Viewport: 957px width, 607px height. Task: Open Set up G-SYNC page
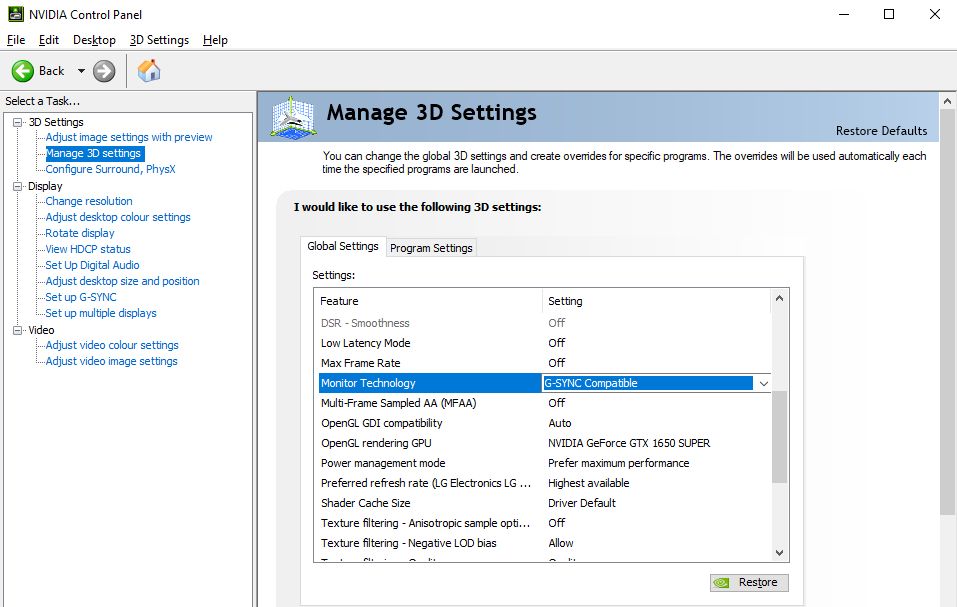(81, 297)
